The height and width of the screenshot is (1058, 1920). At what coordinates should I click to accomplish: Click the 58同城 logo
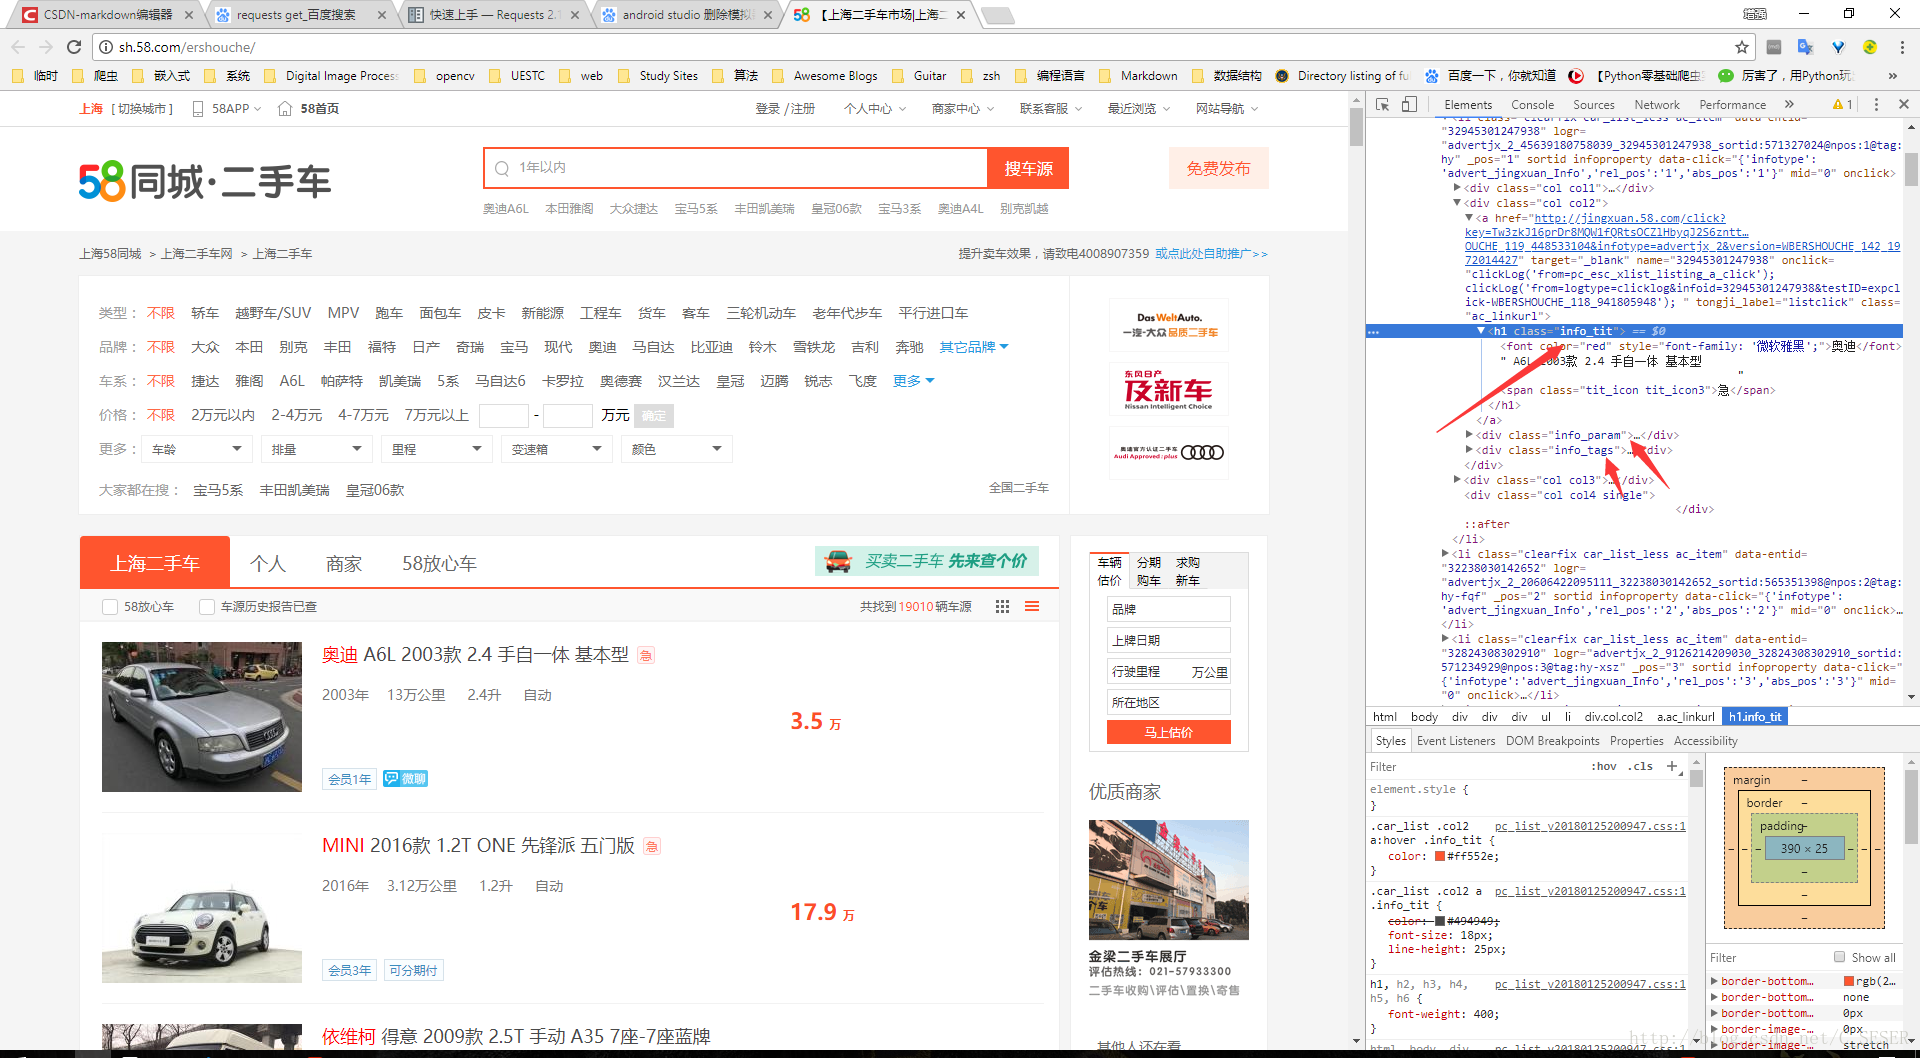click(x=205, y=182)
